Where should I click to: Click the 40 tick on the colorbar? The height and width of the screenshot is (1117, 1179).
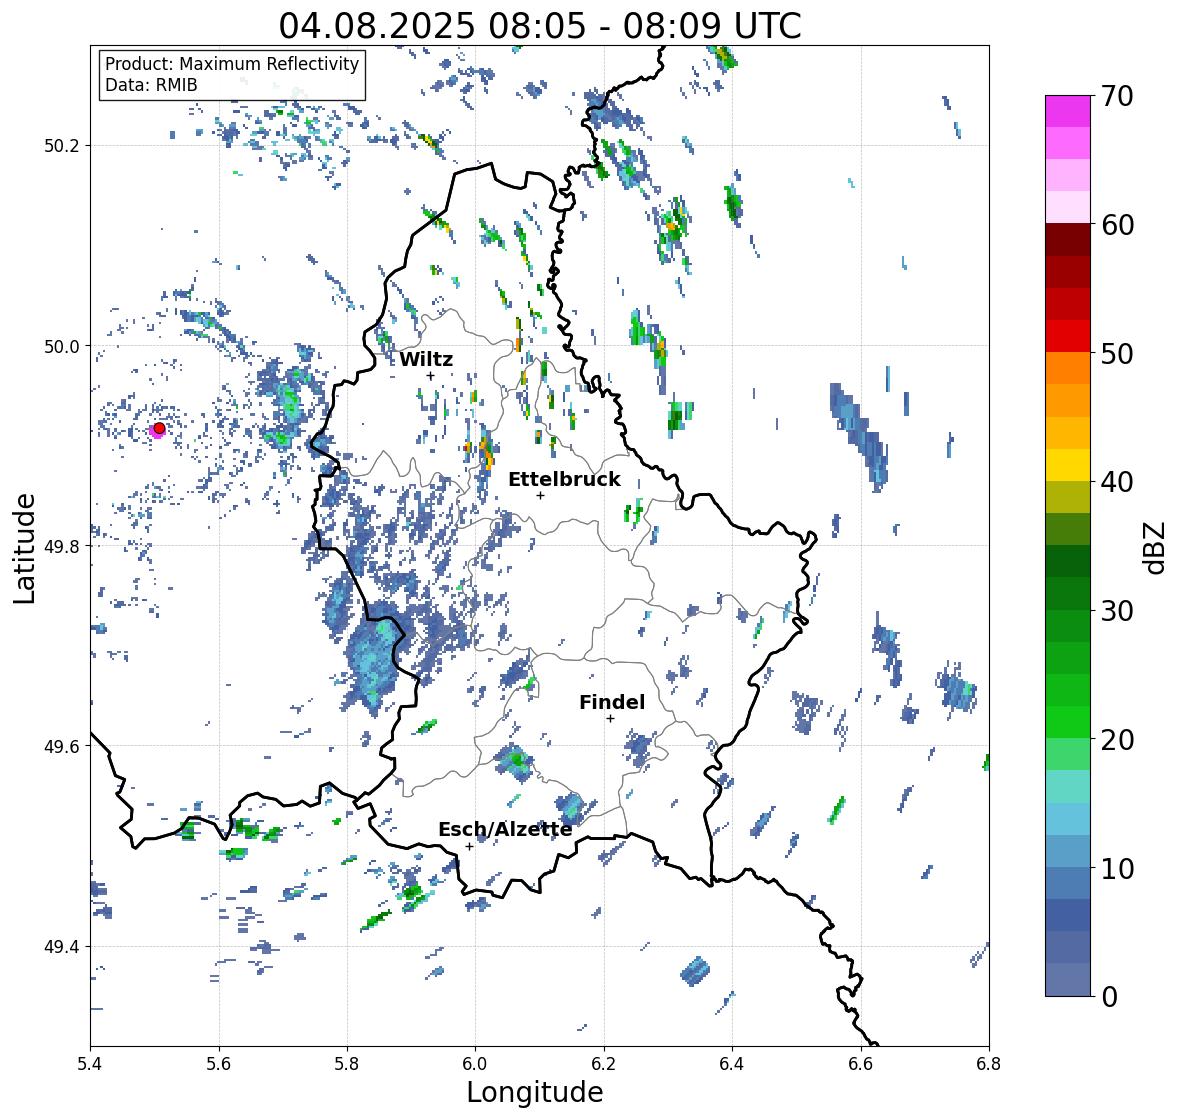[1116, 482]
